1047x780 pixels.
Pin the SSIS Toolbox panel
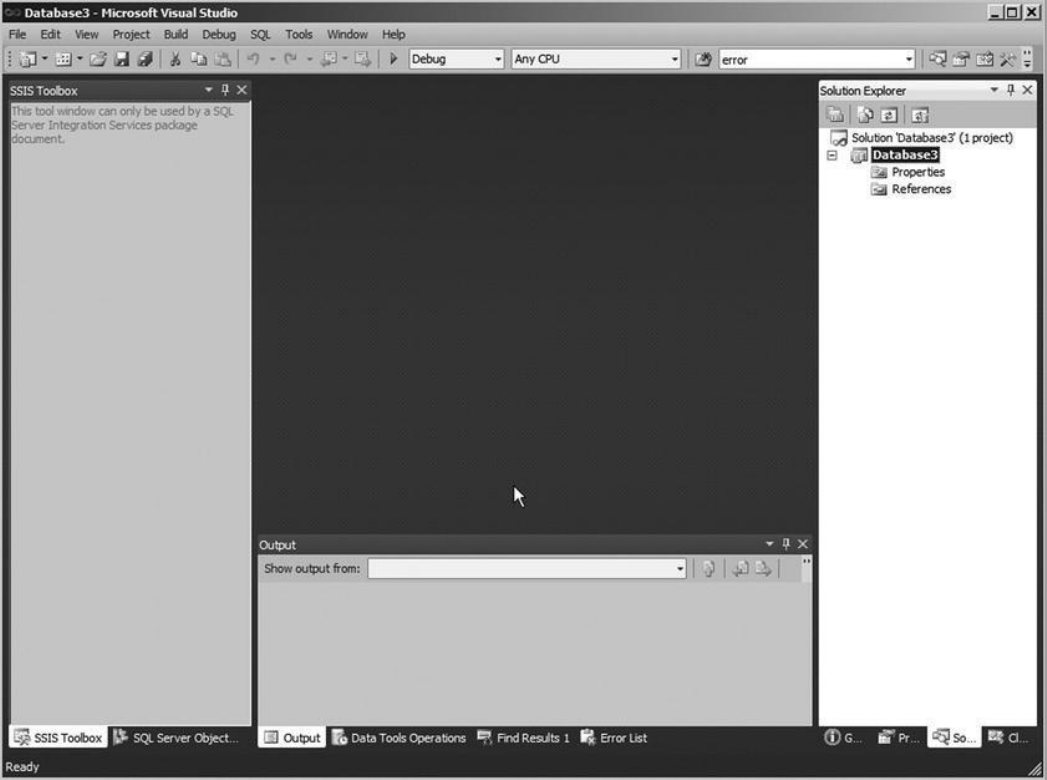point(225,89)
